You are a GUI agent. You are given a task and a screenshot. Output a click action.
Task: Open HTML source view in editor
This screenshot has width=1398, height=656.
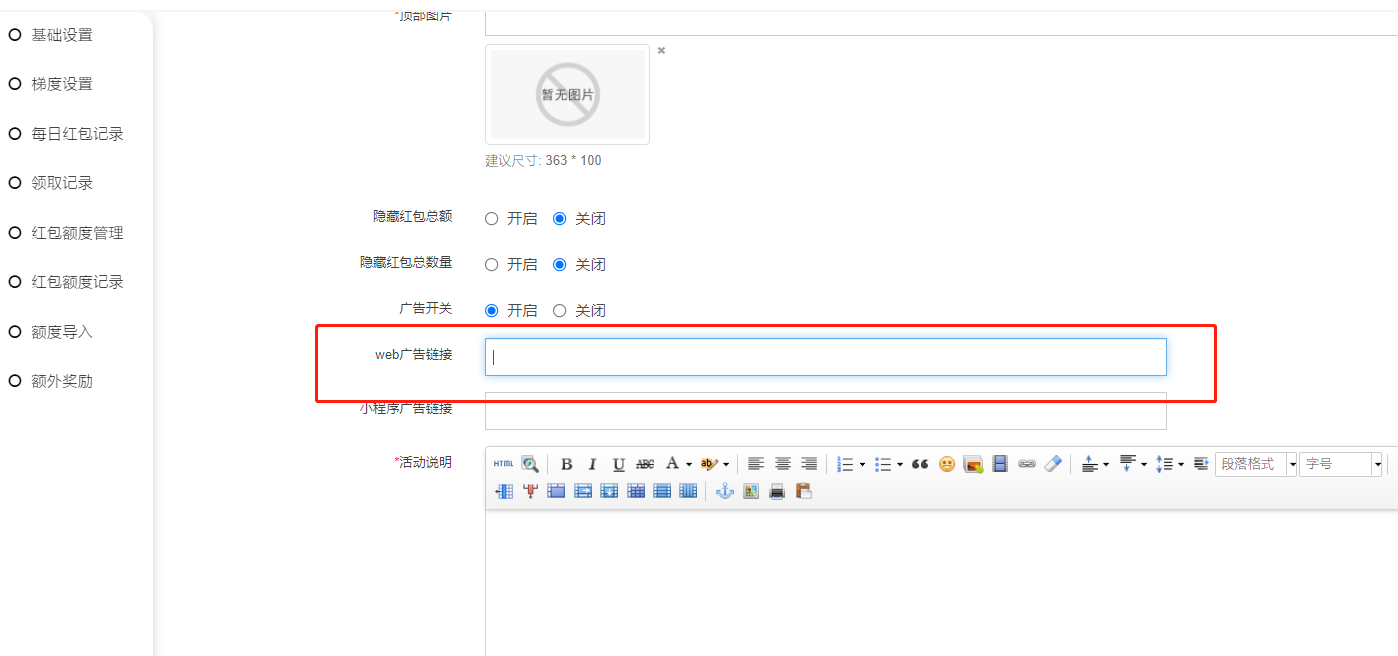click(x=503, y=464)
